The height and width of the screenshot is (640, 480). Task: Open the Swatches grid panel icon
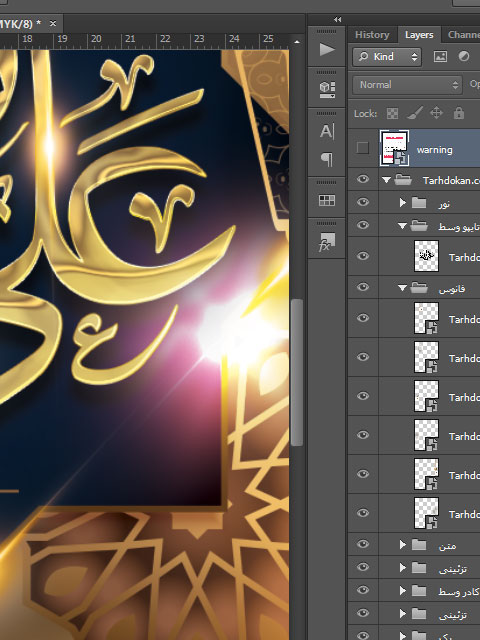coord(327,200)
